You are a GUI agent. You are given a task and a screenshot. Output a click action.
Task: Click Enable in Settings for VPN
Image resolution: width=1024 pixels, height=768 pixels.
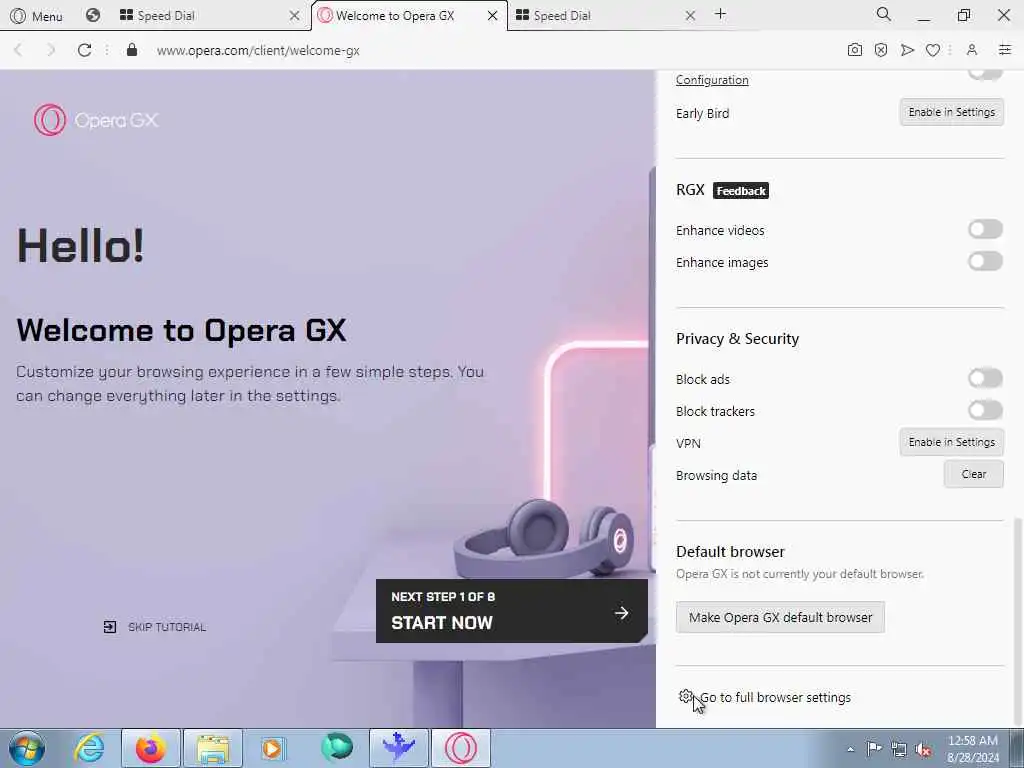coord(952,442)
